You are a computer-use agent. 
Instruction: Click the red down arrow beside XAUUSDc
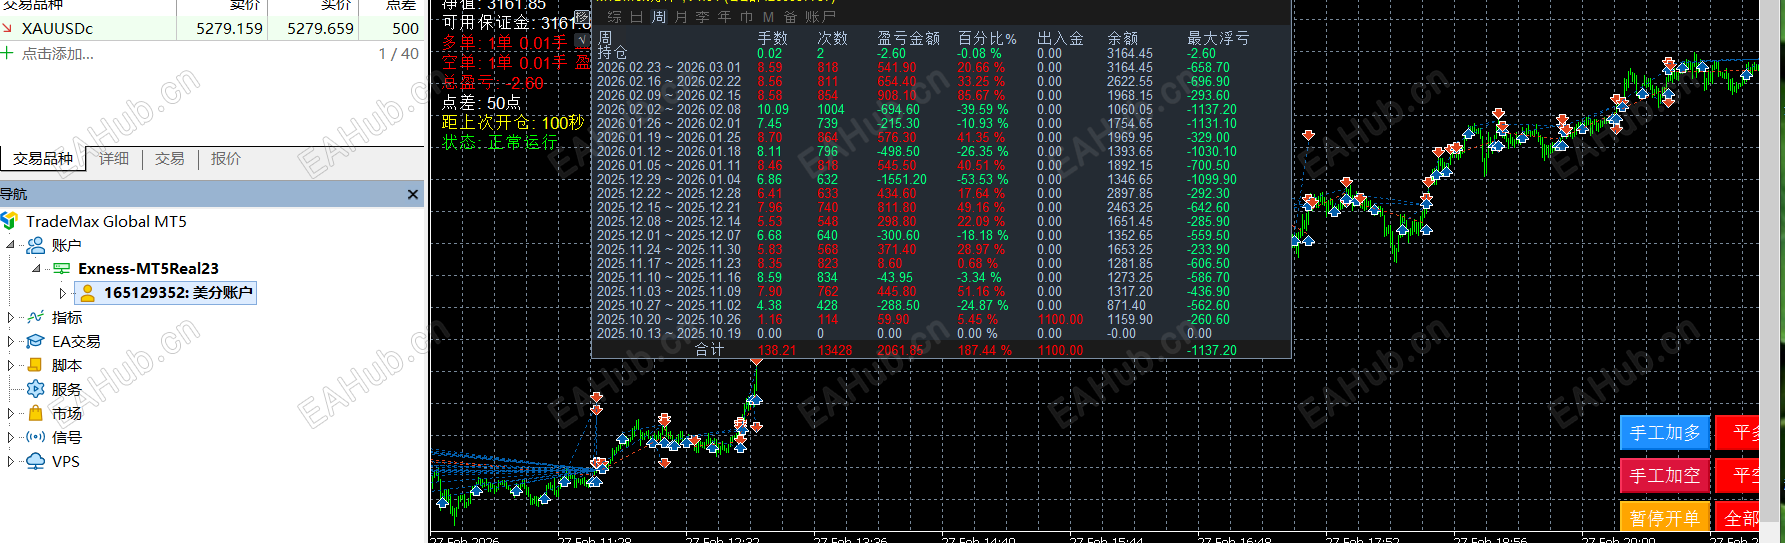click(x=7, y=28)
